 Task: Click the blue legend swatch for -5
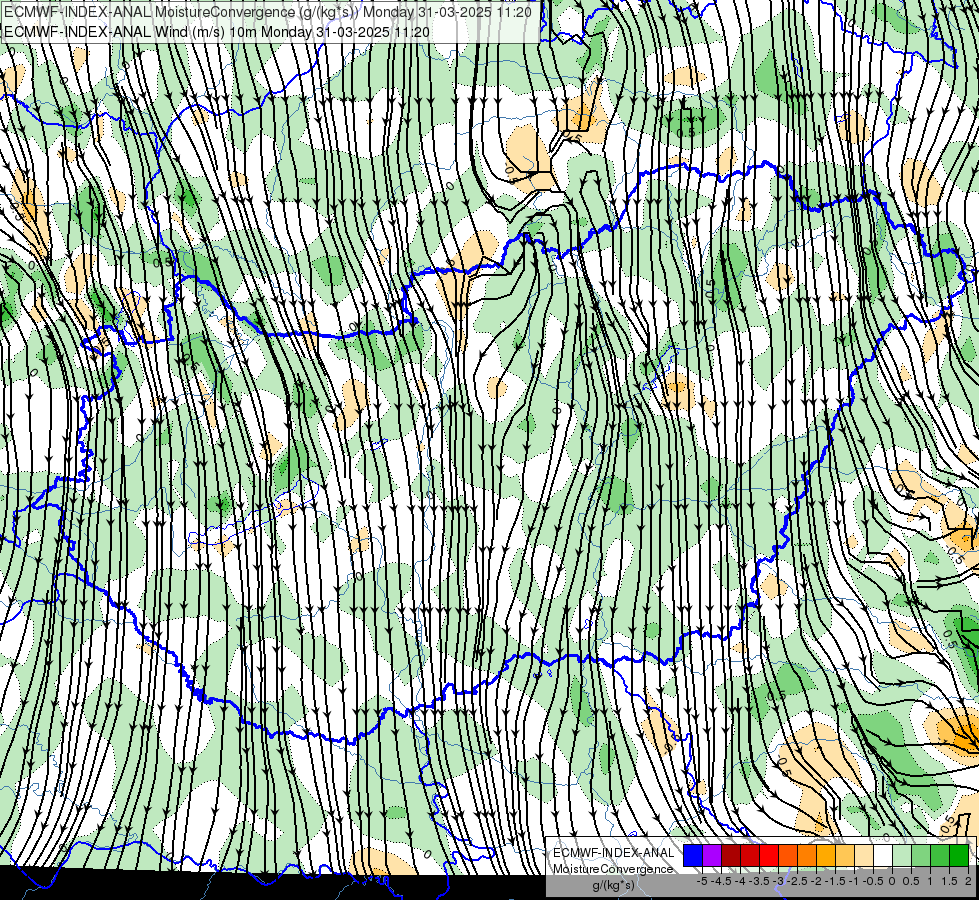click(693, 856)
